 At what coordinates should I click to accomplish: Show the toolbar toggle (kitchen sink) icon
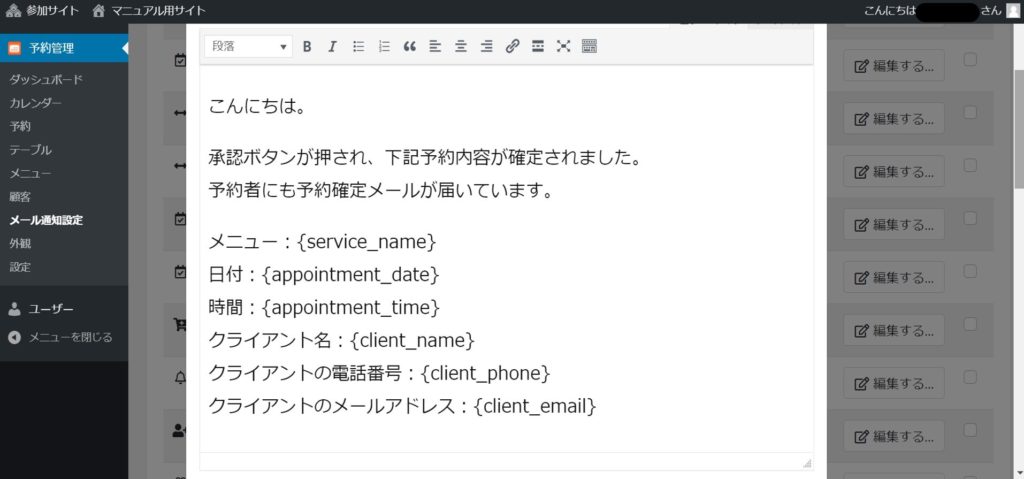589,46
